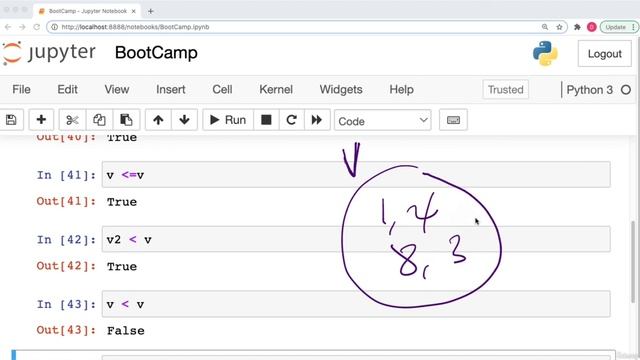
Task: Click into cell In [42] code input
Action: point(356,239)
